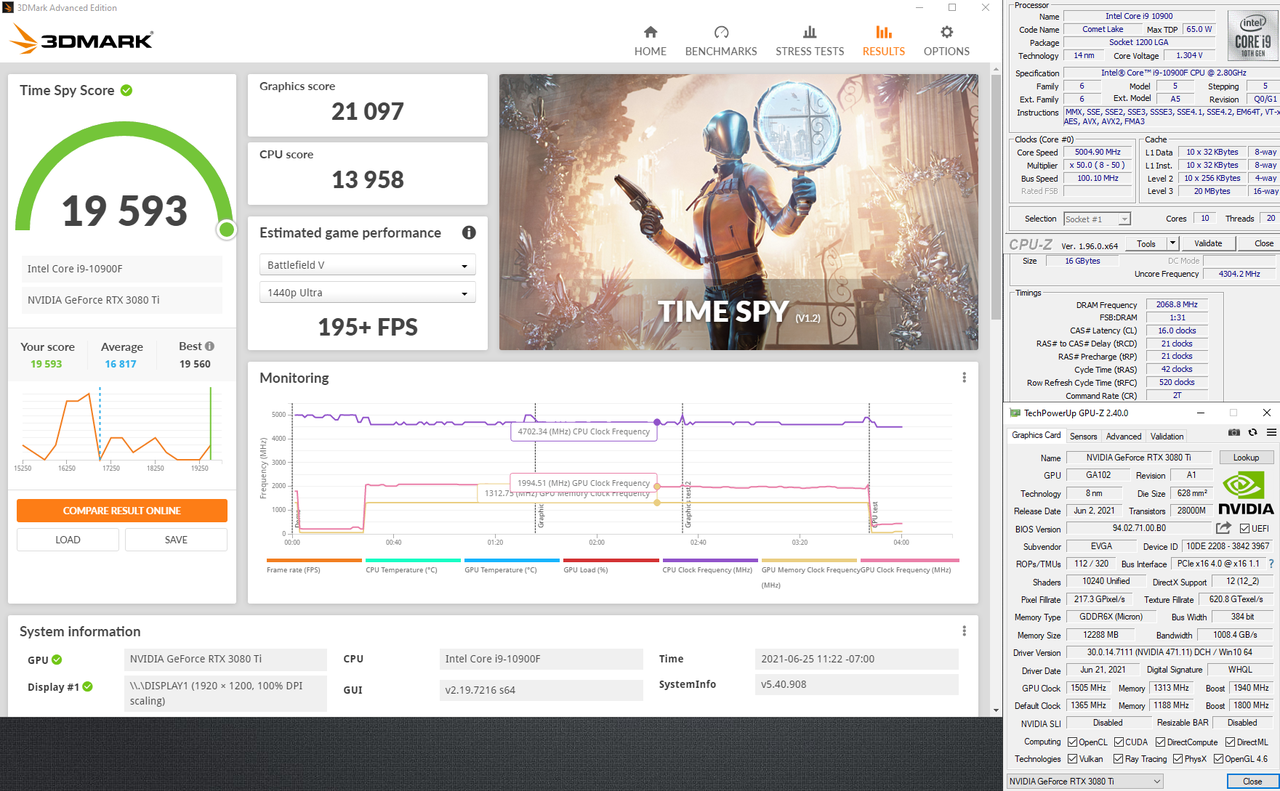
Task: Open the 1440p Ultra resolution dropdown
Action: [x=367, y=293]
